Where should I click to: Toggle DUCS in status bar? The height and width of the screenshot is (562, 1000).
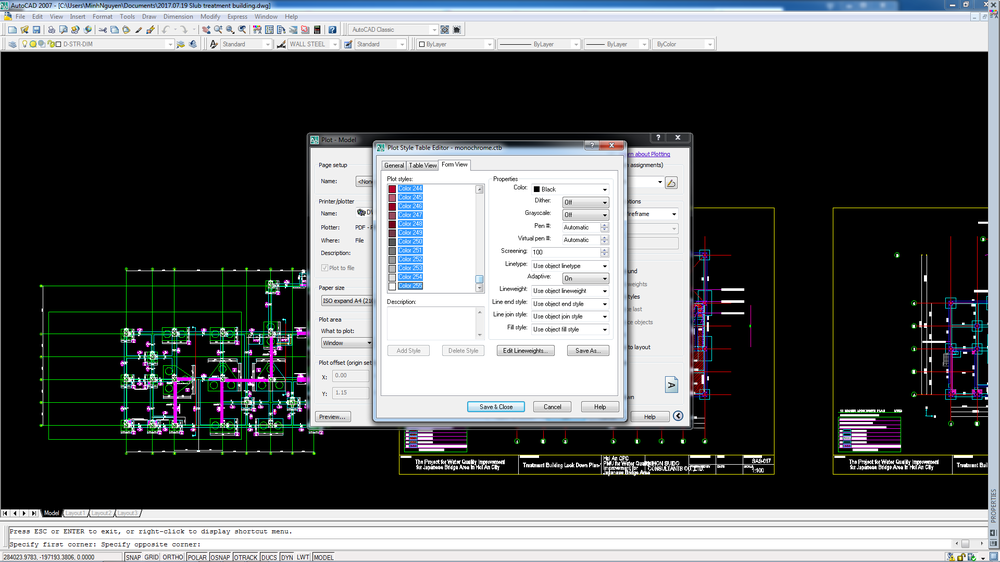pos(269,557)
